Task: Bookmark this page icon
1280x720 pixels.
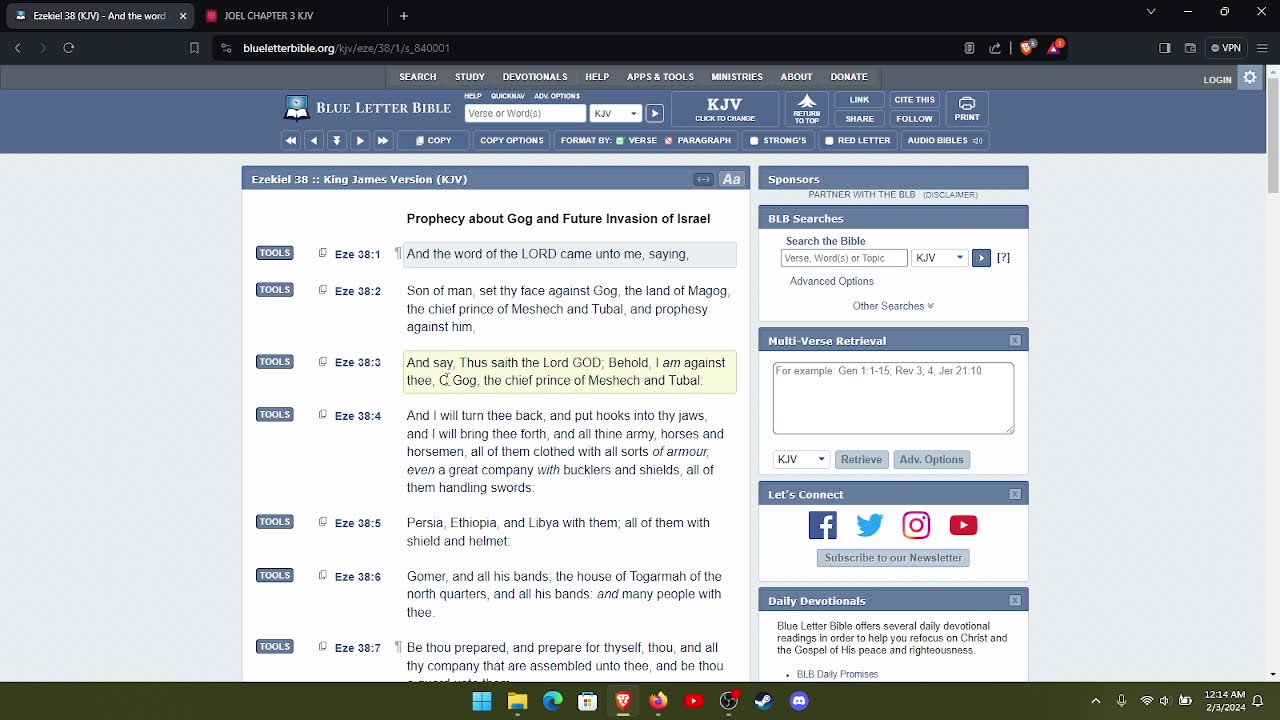Action: point(194,48)
